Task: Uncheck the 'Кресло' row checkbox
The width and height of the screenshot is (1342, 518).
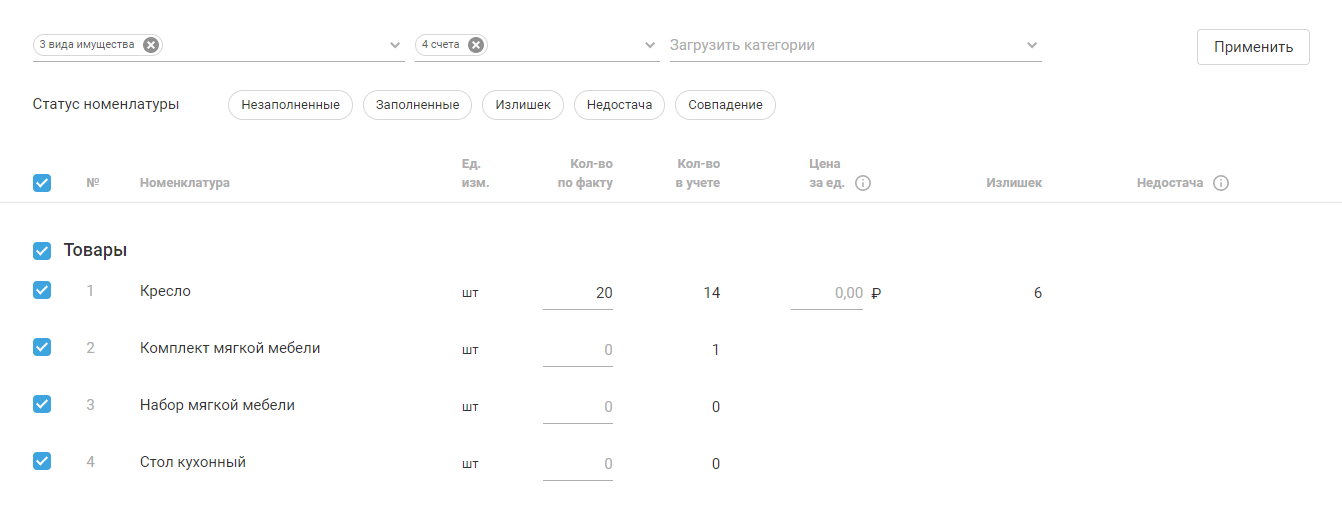Action: click(42, 290)
